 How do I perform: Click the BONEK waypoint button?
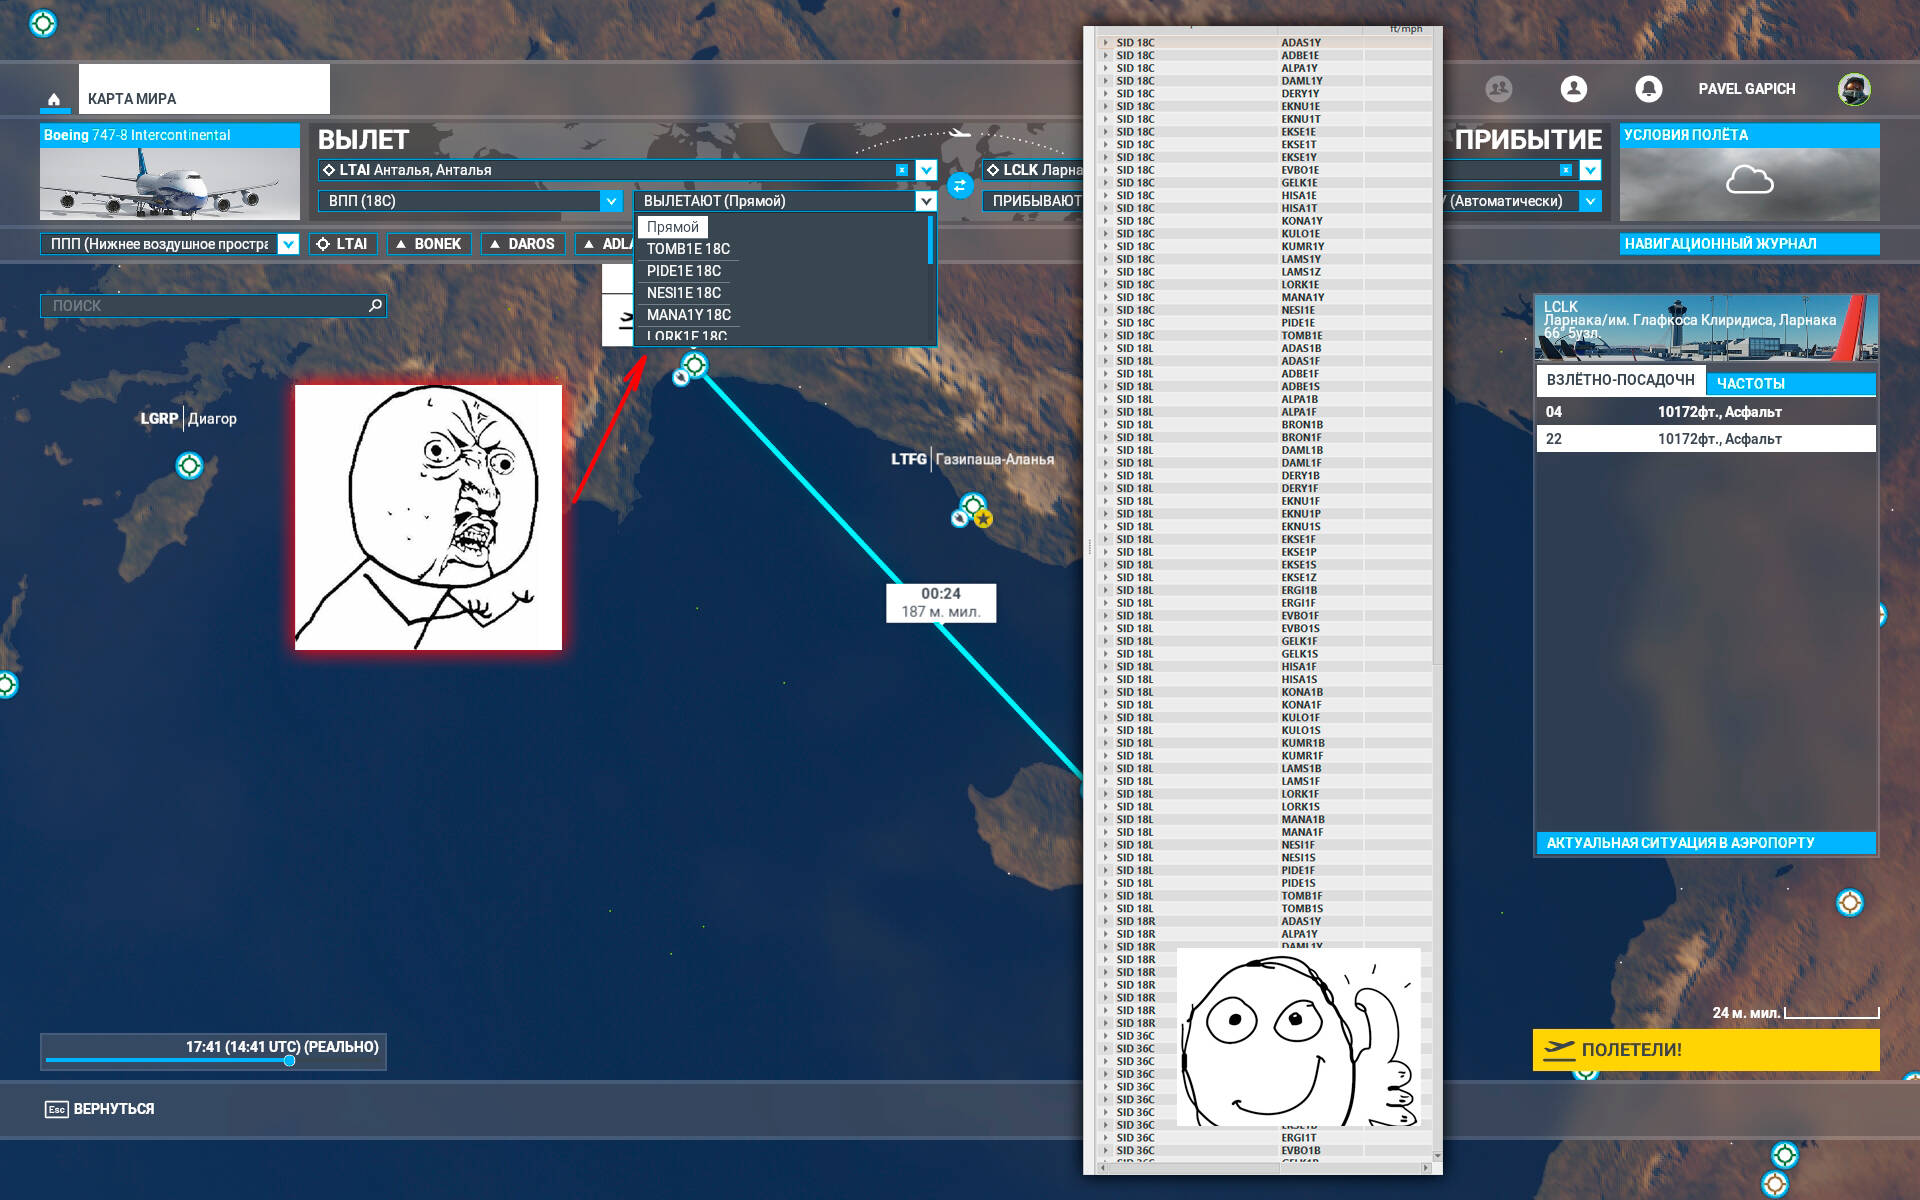(x=428, y=244)
